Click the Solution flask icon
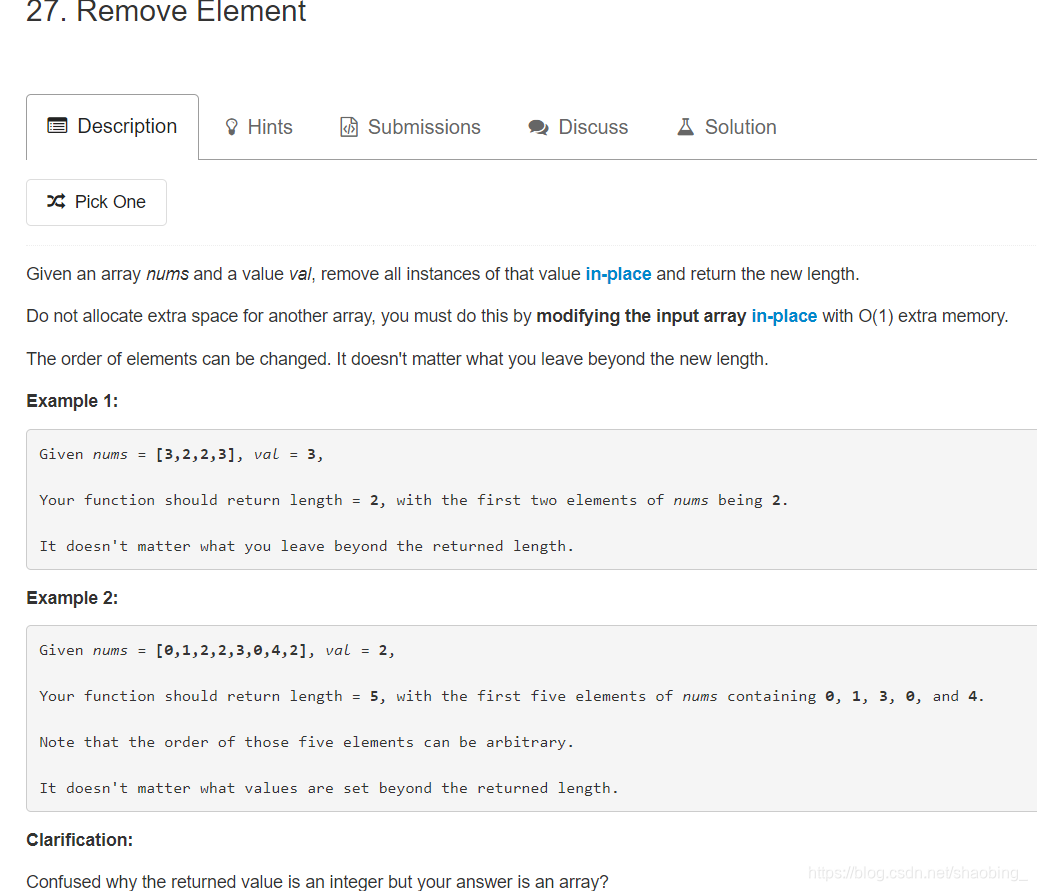Image resolution: width=1037 pixels, height=891 pixels. click(685, 127)
